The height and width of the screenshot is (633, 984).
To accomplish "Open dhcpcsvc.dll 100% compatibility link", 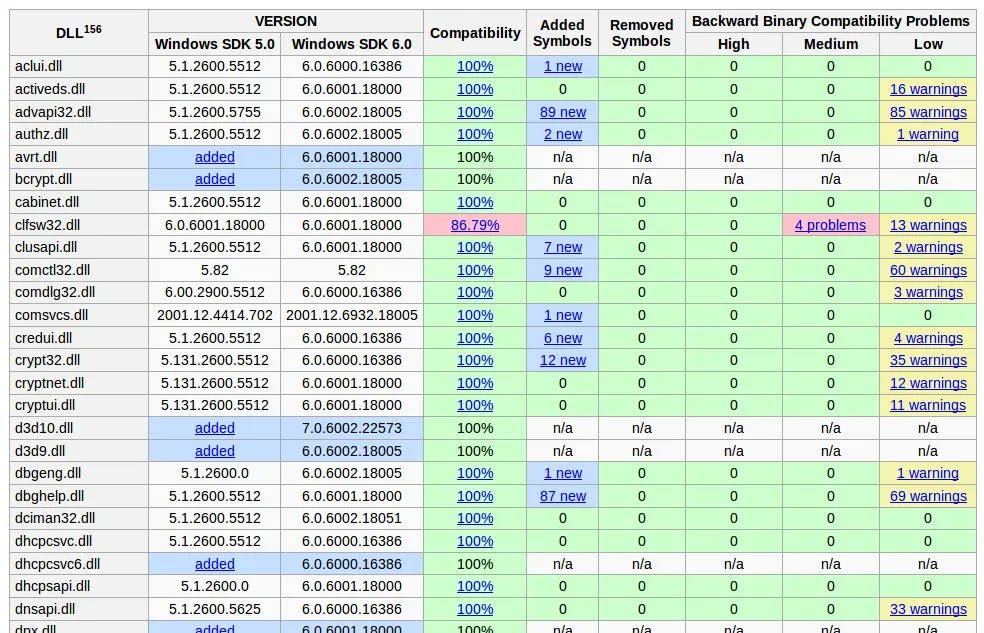I will pos(475,541).
